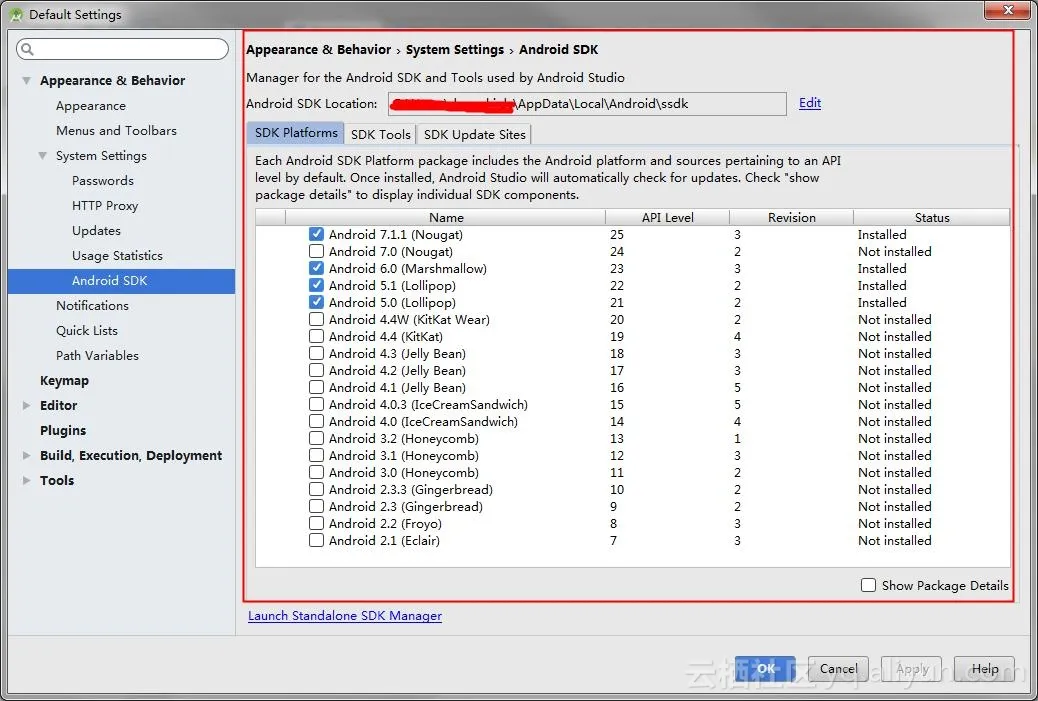Switch to SDK Platforms tab
This screenshot has width=1038, height=701.
tap(295, 133)
